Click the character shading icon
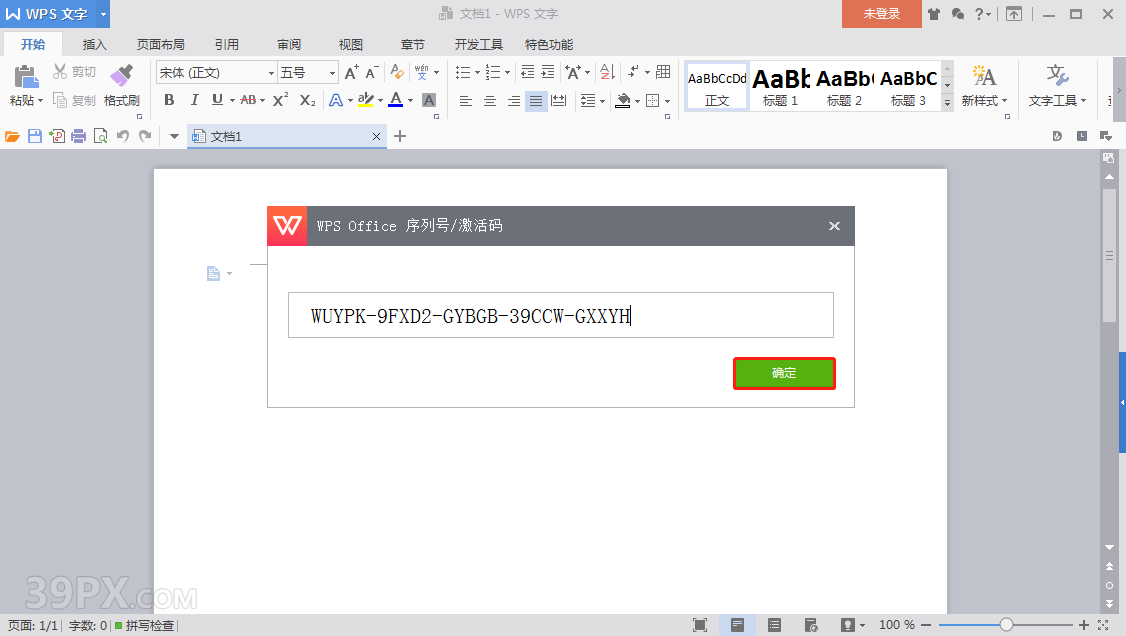 (429, 100)
